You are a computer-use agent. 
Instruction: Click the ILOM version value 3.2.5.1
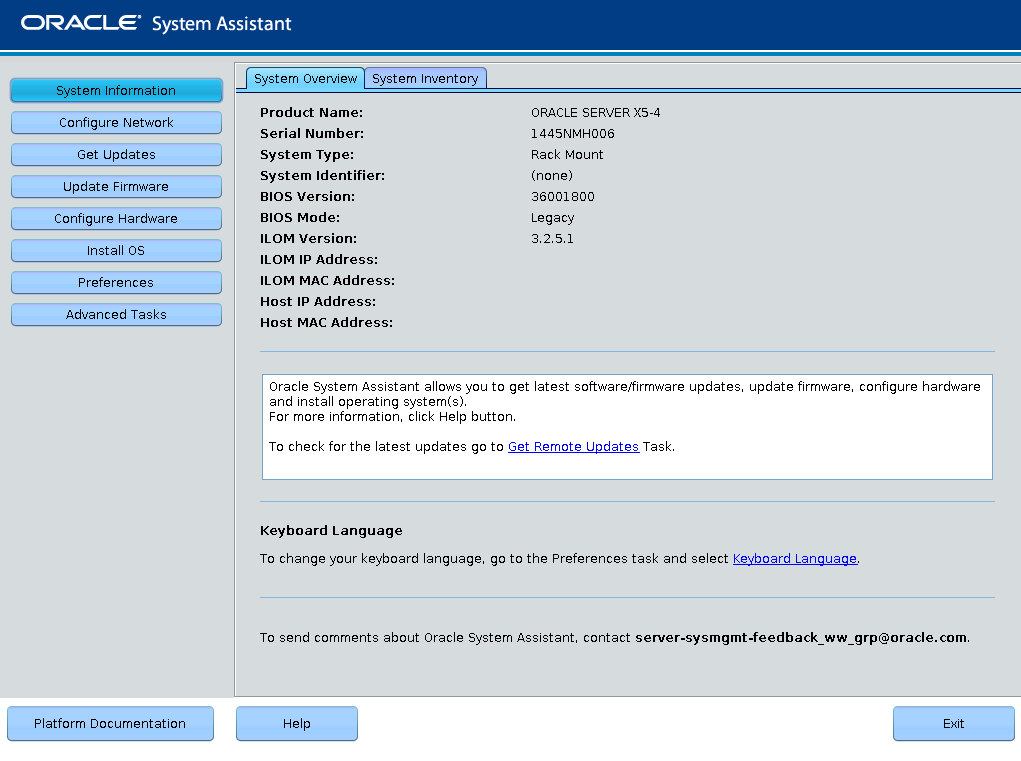pos(552,238)
